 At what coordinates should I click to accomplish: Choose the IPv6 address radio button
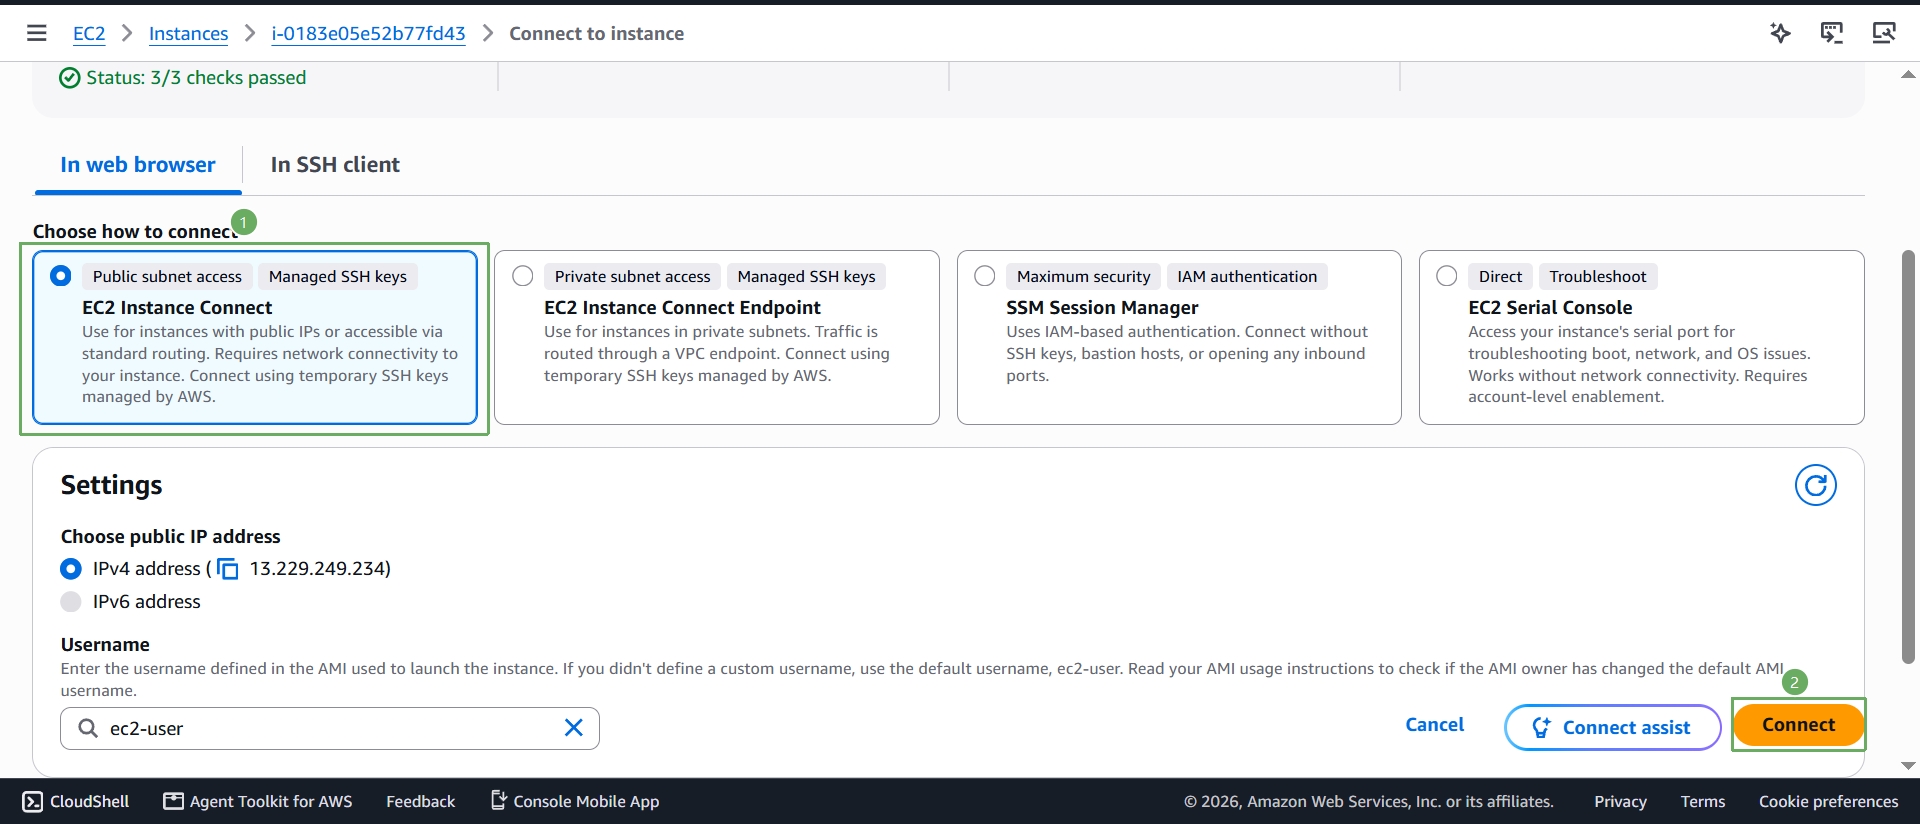[71, 602]
